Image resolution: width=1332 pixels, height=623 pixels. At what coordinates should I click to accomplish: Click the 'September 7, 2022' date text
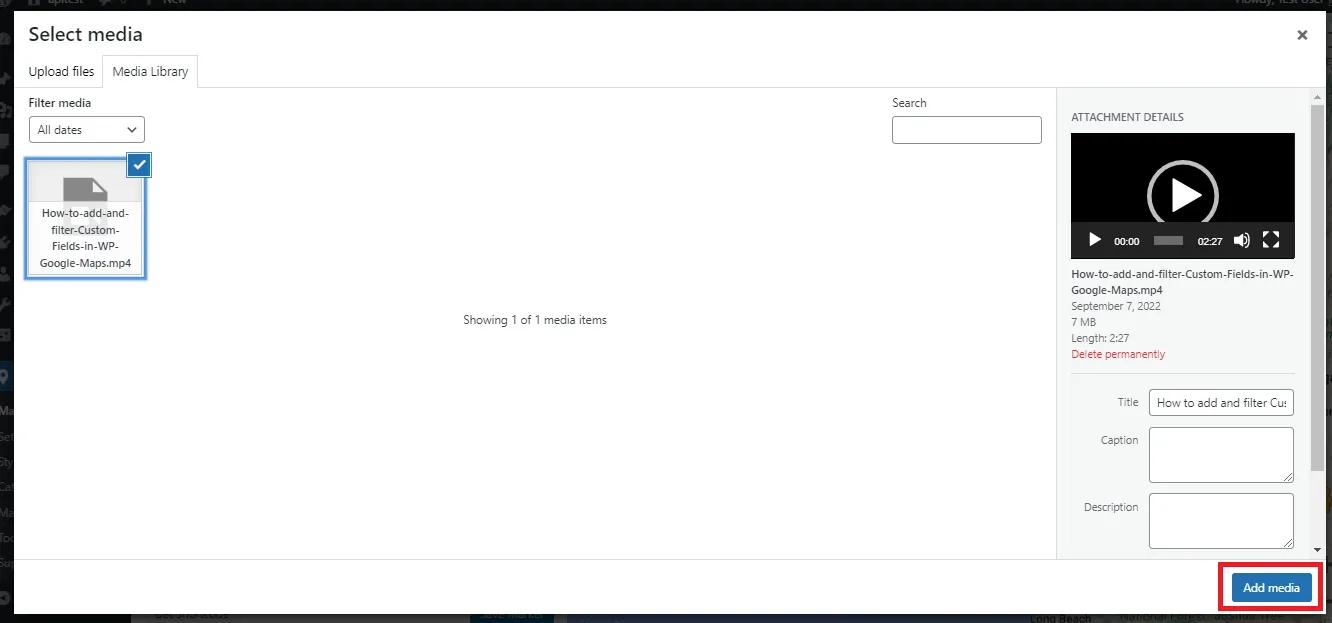click(x=1116, y=306)
